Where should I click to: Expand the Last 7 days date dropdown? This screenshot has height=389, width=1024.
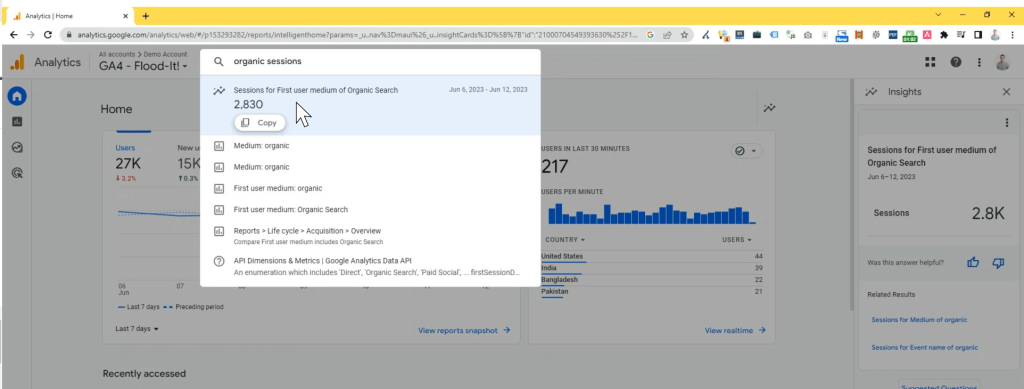tap(137, 329)
